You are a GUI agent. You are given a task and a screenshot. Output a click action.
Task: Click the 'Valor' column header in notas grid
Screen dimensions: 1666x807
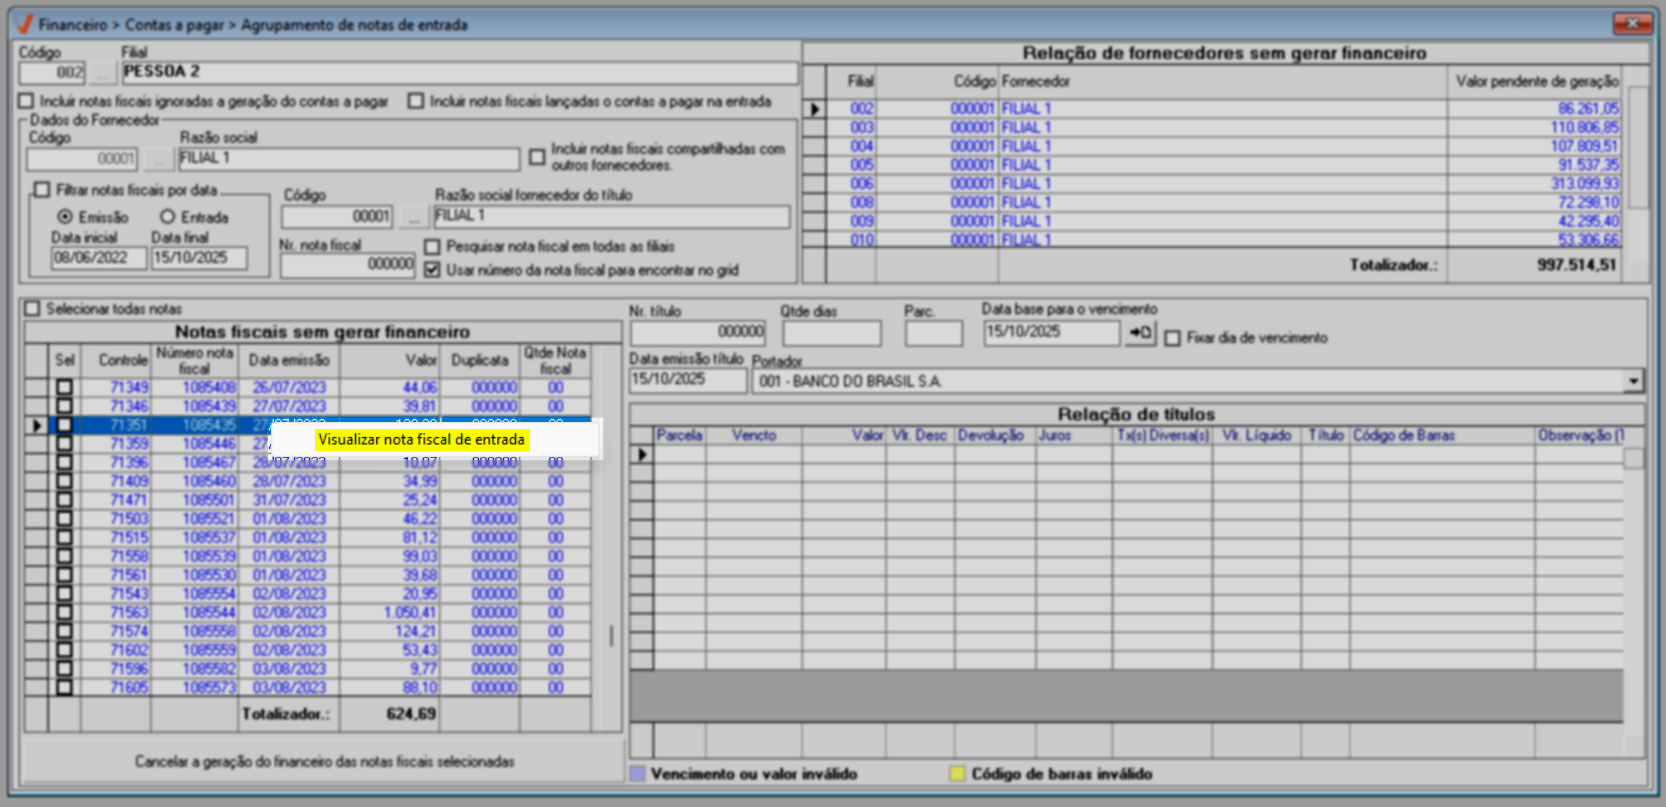[x=420, y=360]
